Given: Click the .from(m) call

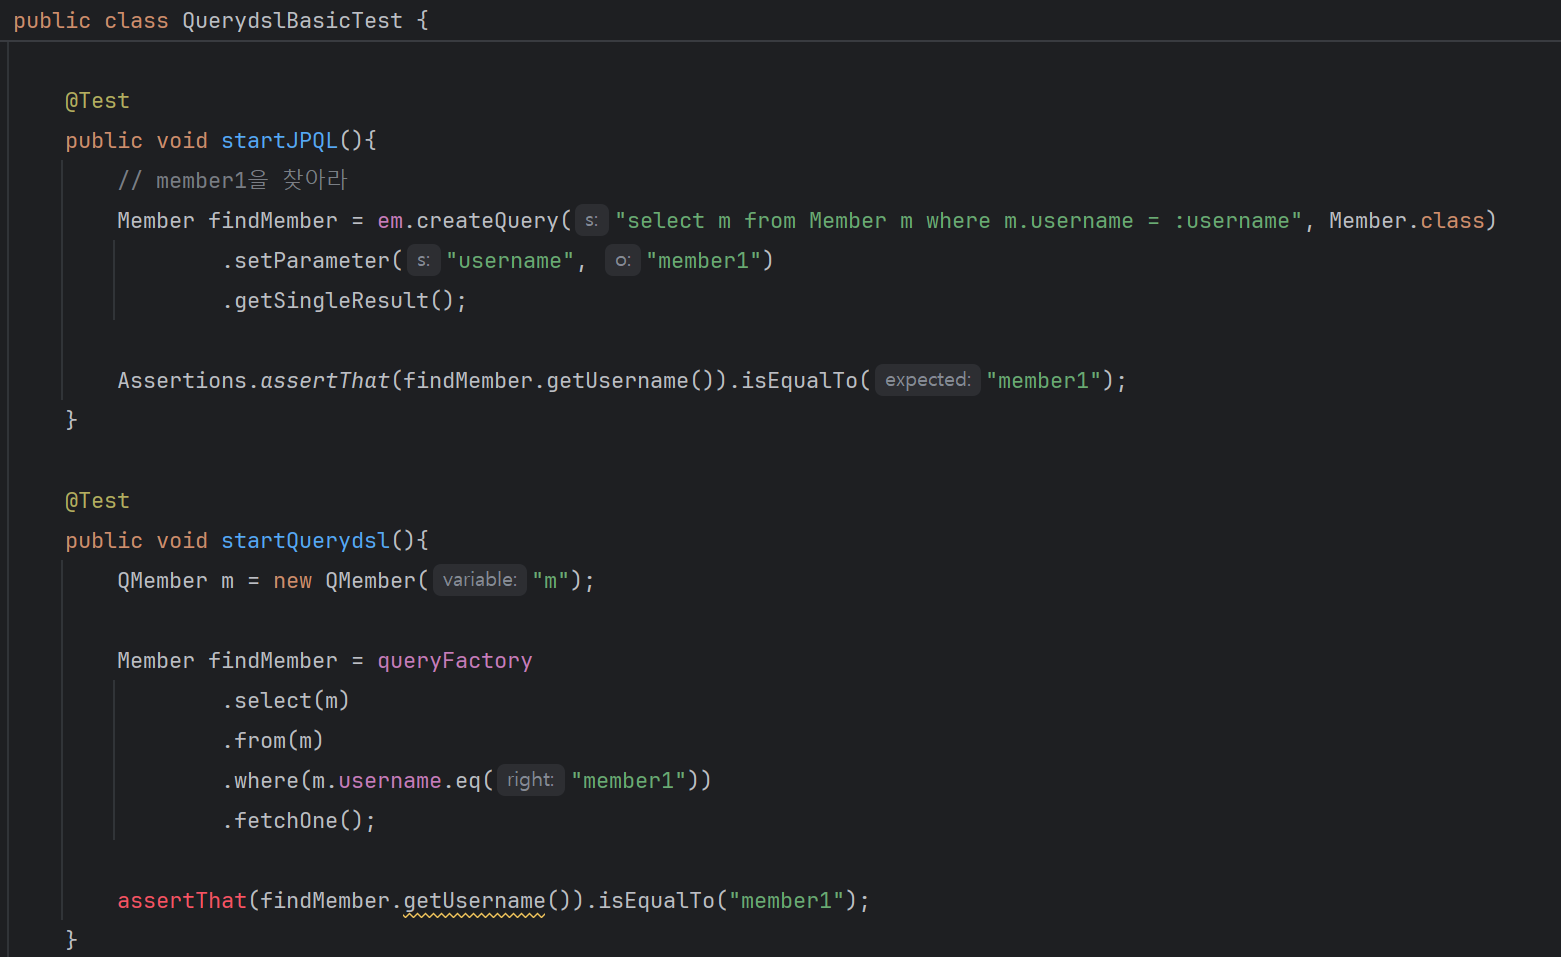Looking at the screenshot, I should [273, 741].
